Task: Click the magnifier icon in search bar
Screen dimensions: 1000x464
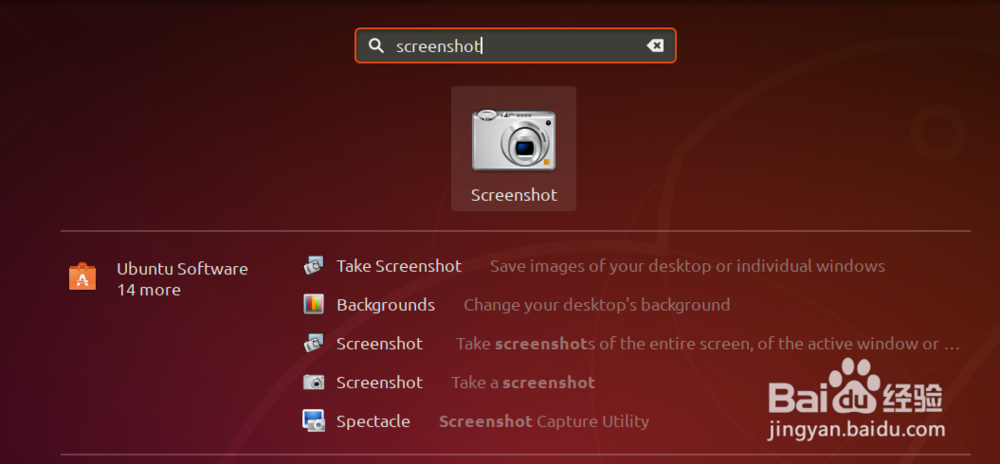Action: click(x=376, y=46)
